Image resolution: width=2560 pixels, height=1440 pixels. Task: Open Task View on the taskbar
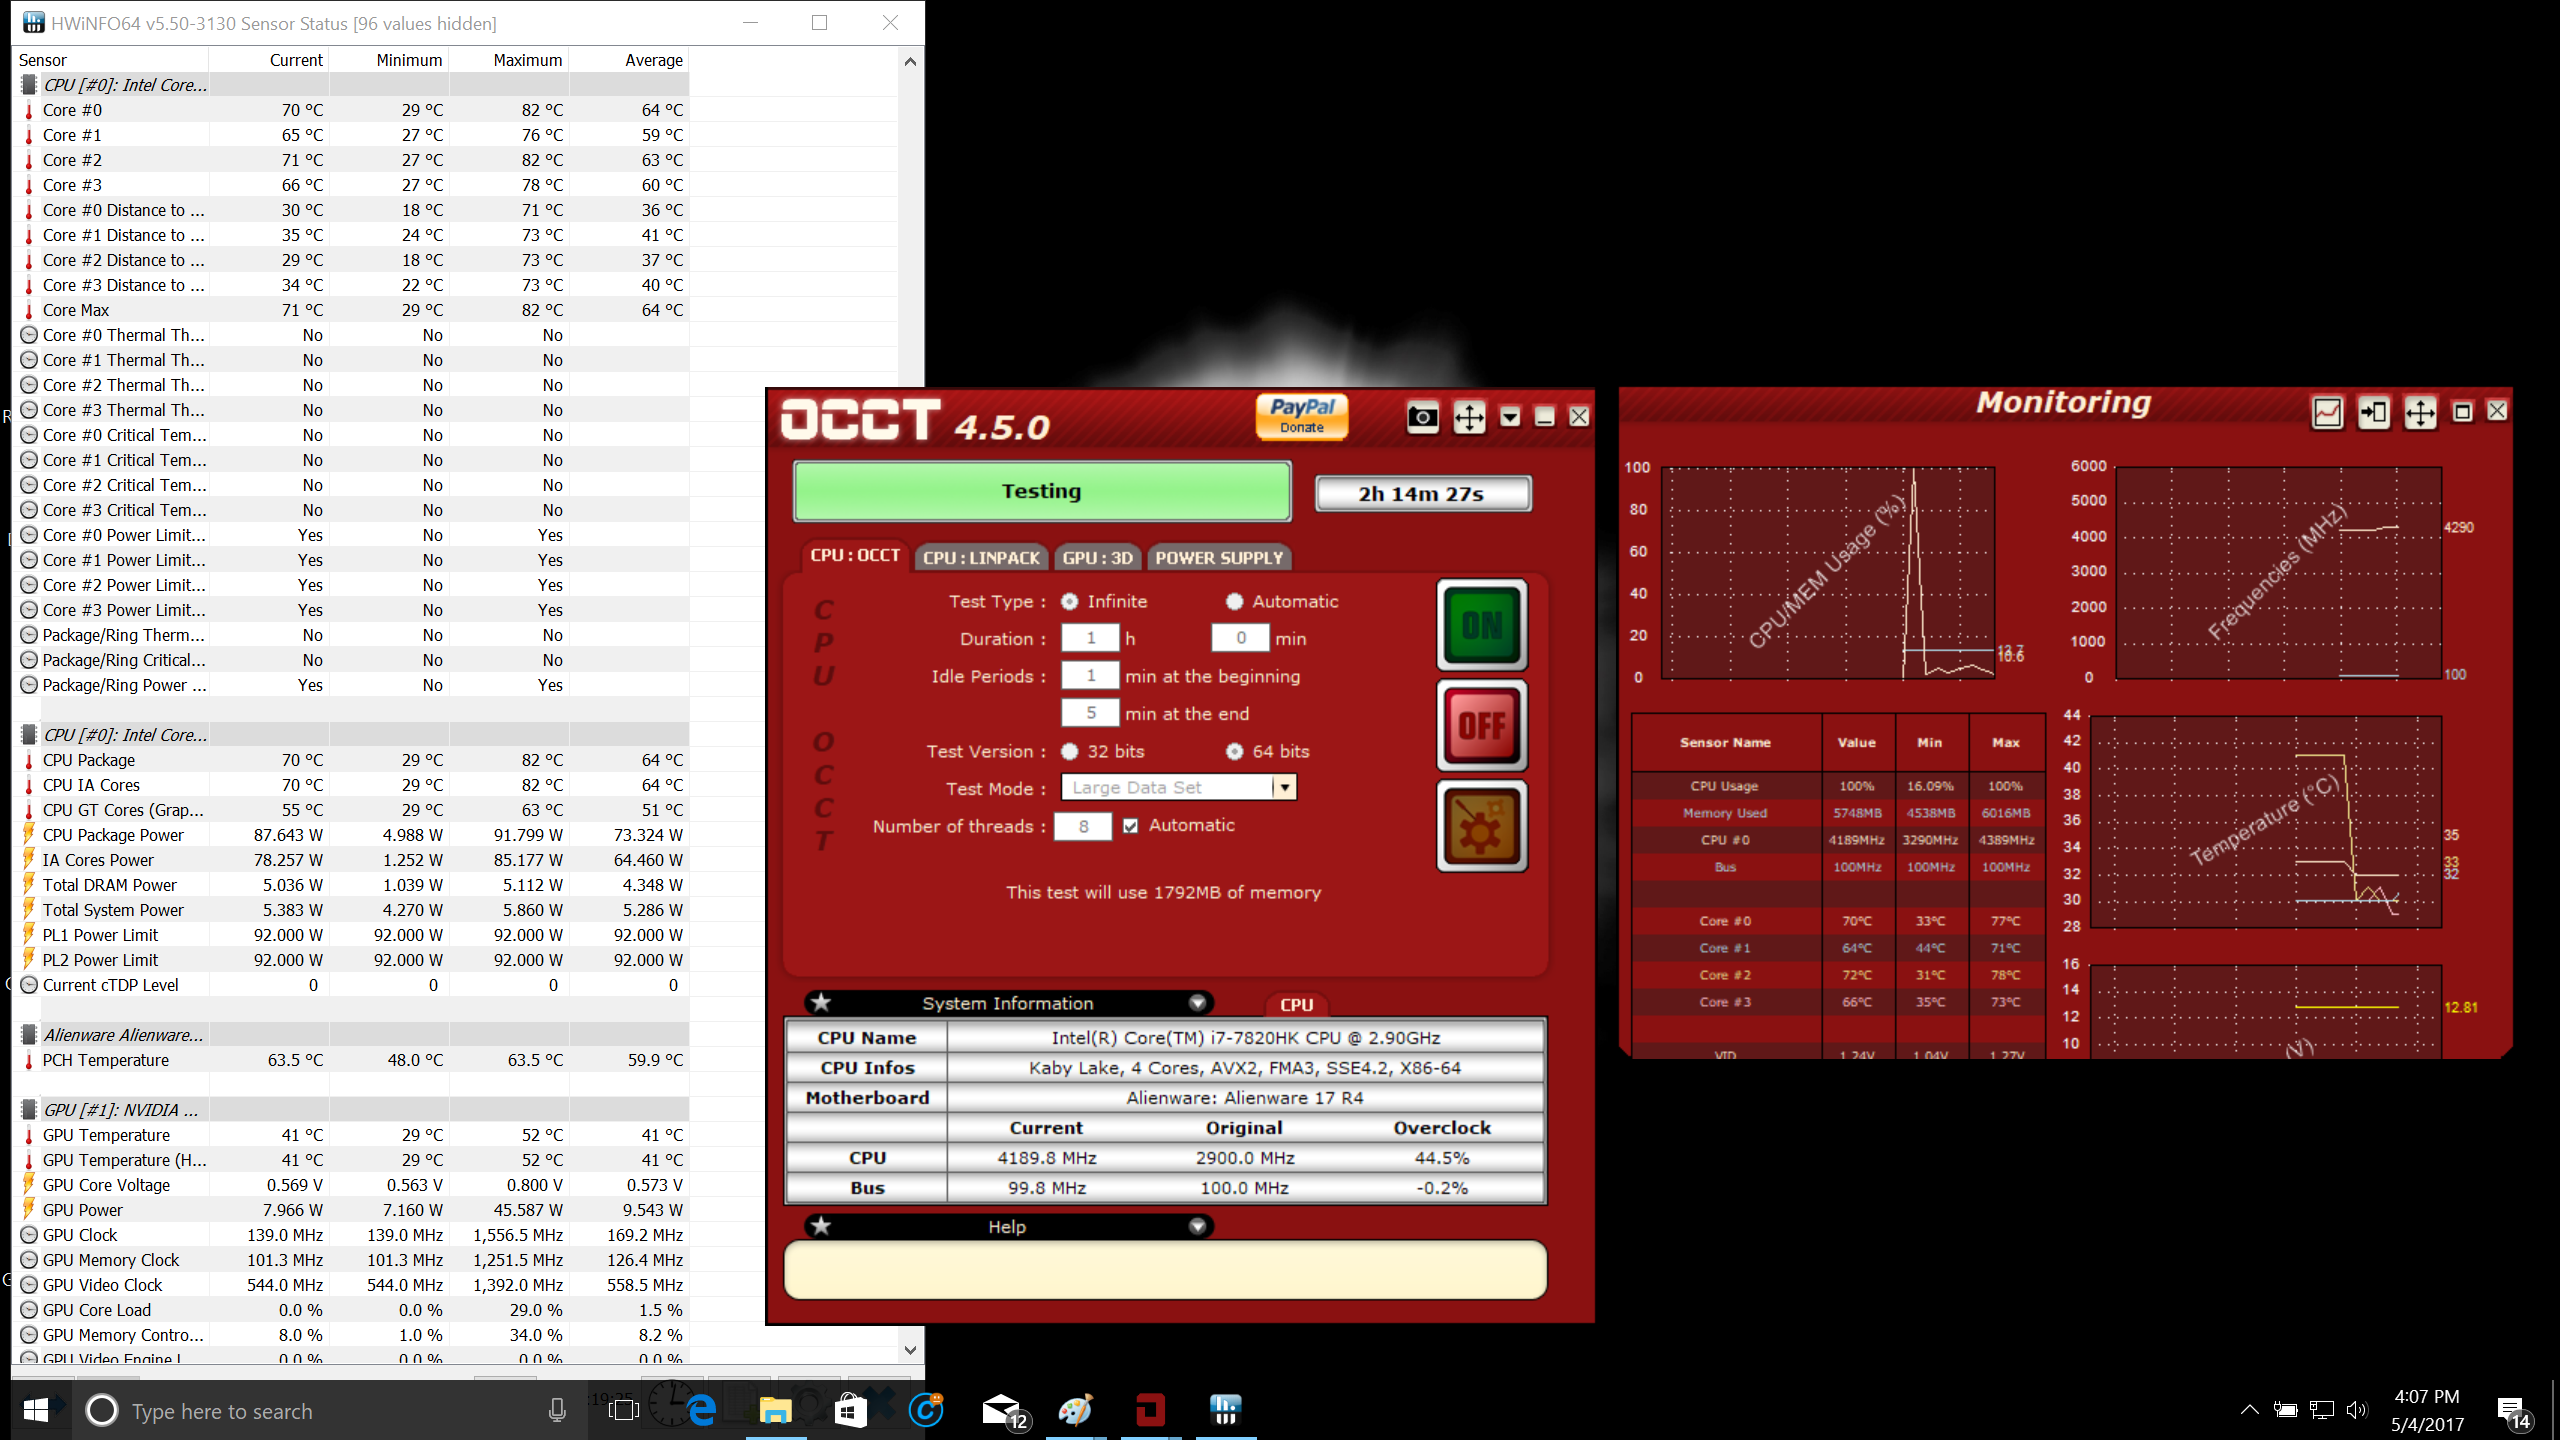(x=624, y=1410)
